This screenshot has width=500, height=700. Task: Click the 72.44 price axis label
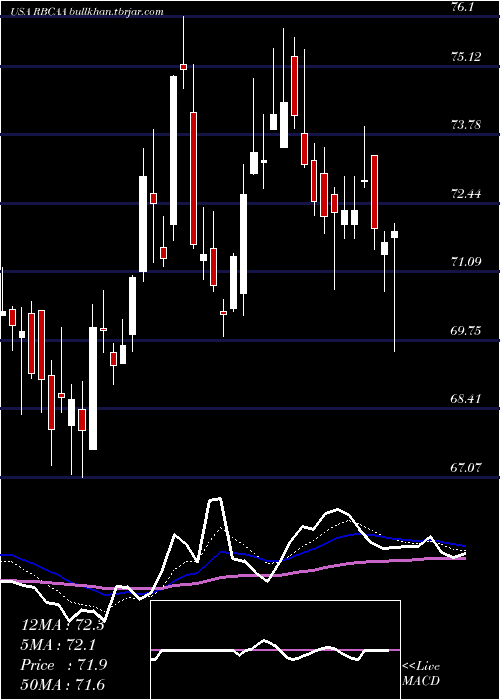click(466, 194)
